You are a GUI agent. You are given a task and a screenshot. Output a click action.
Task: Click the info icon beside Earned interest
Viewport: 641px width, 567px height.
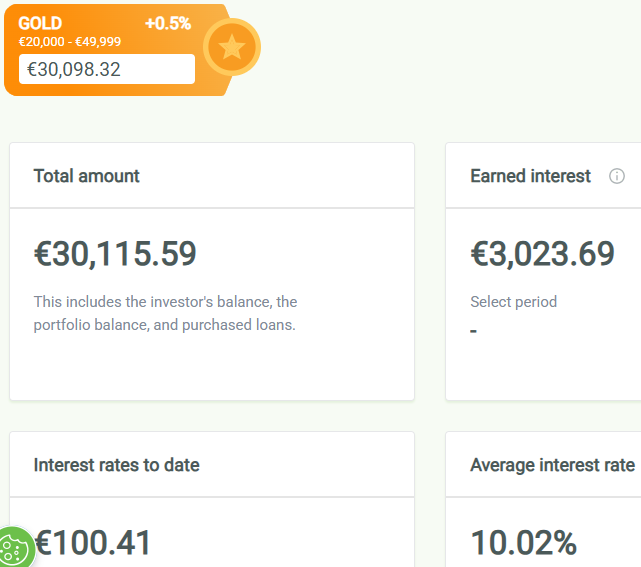616,176
